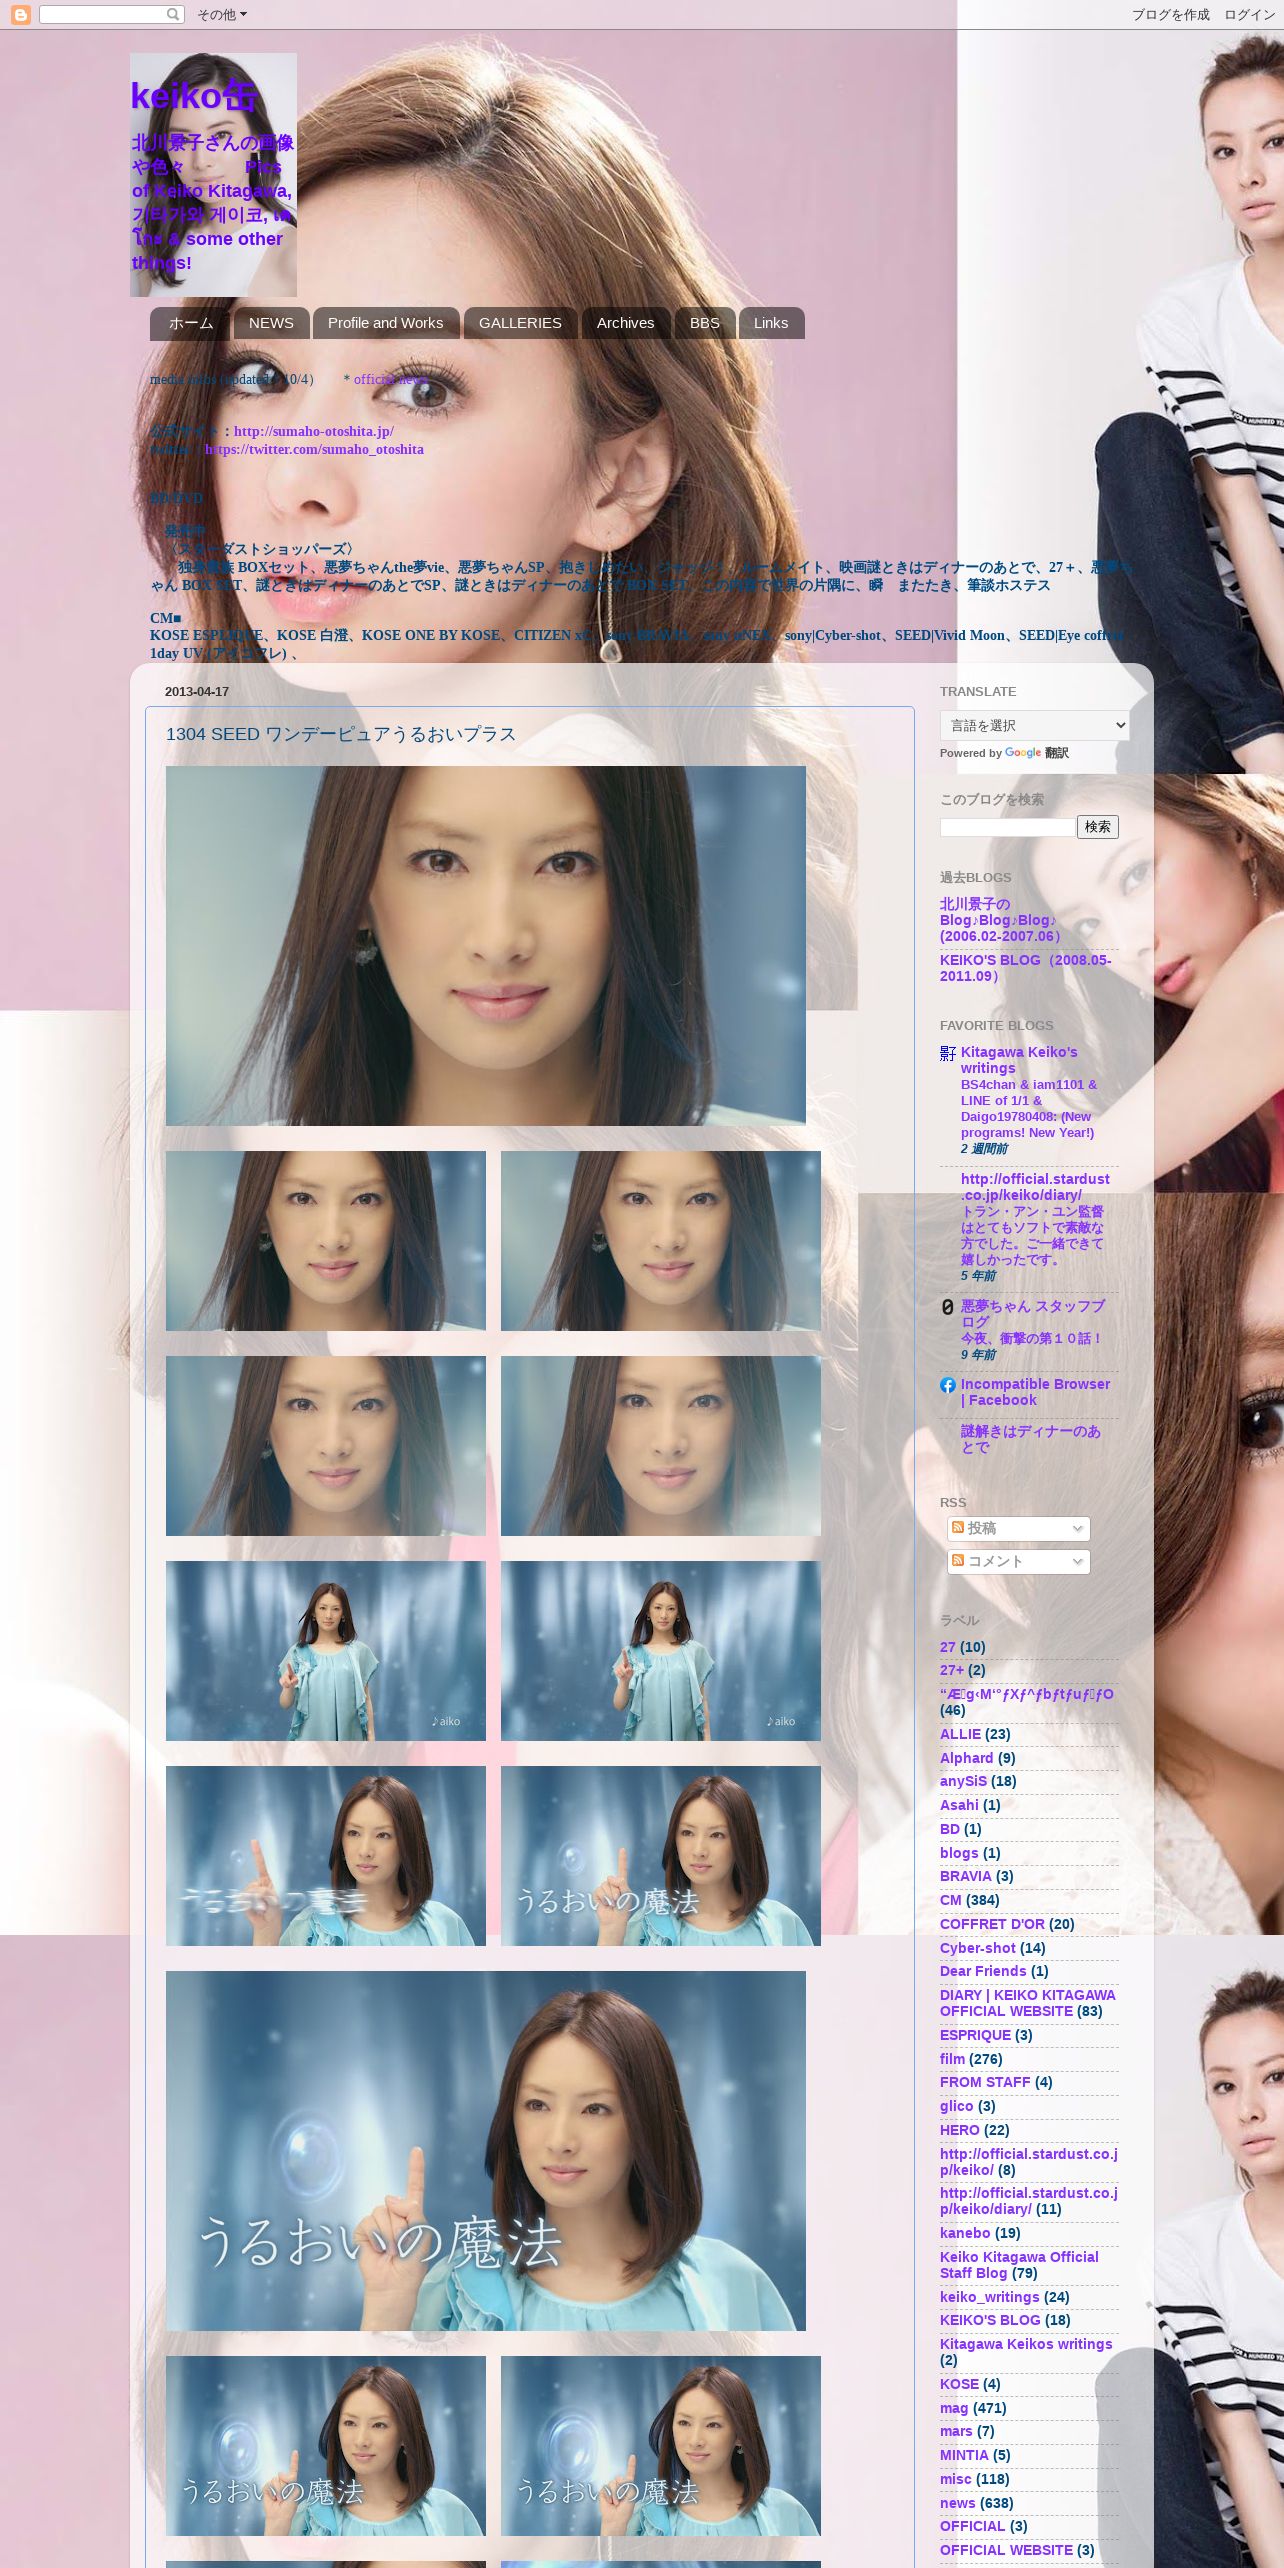1284x2568 pixels.
Task: Click the official news link in header
Action: [x=390, y=380]
